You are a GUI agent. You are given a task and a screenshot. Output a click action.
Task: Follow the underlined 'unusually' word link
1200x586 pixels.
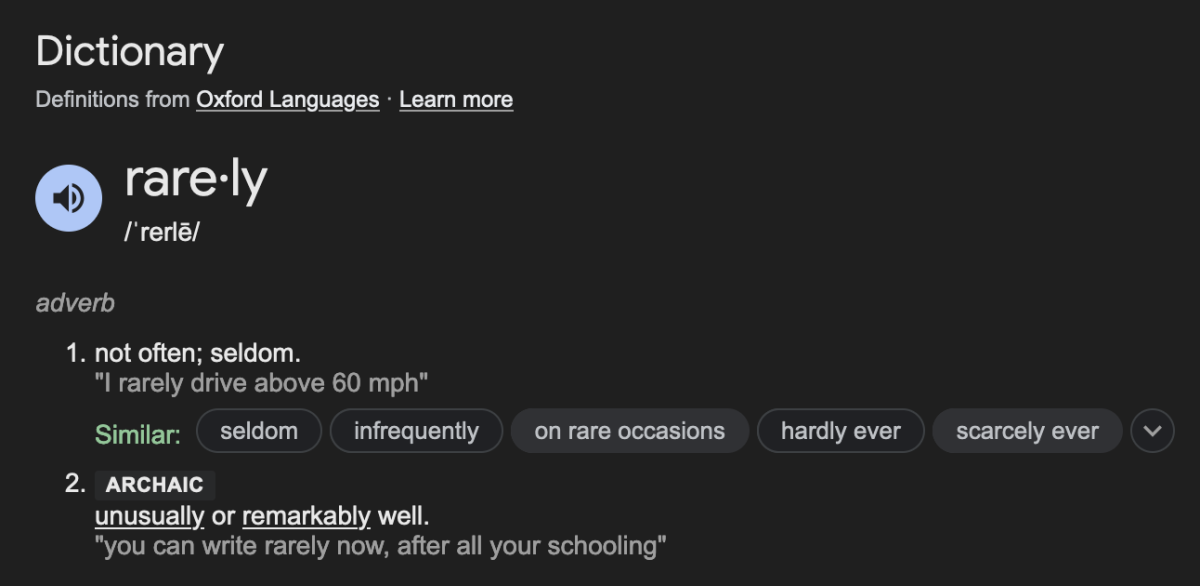click(x=149, y=517)
